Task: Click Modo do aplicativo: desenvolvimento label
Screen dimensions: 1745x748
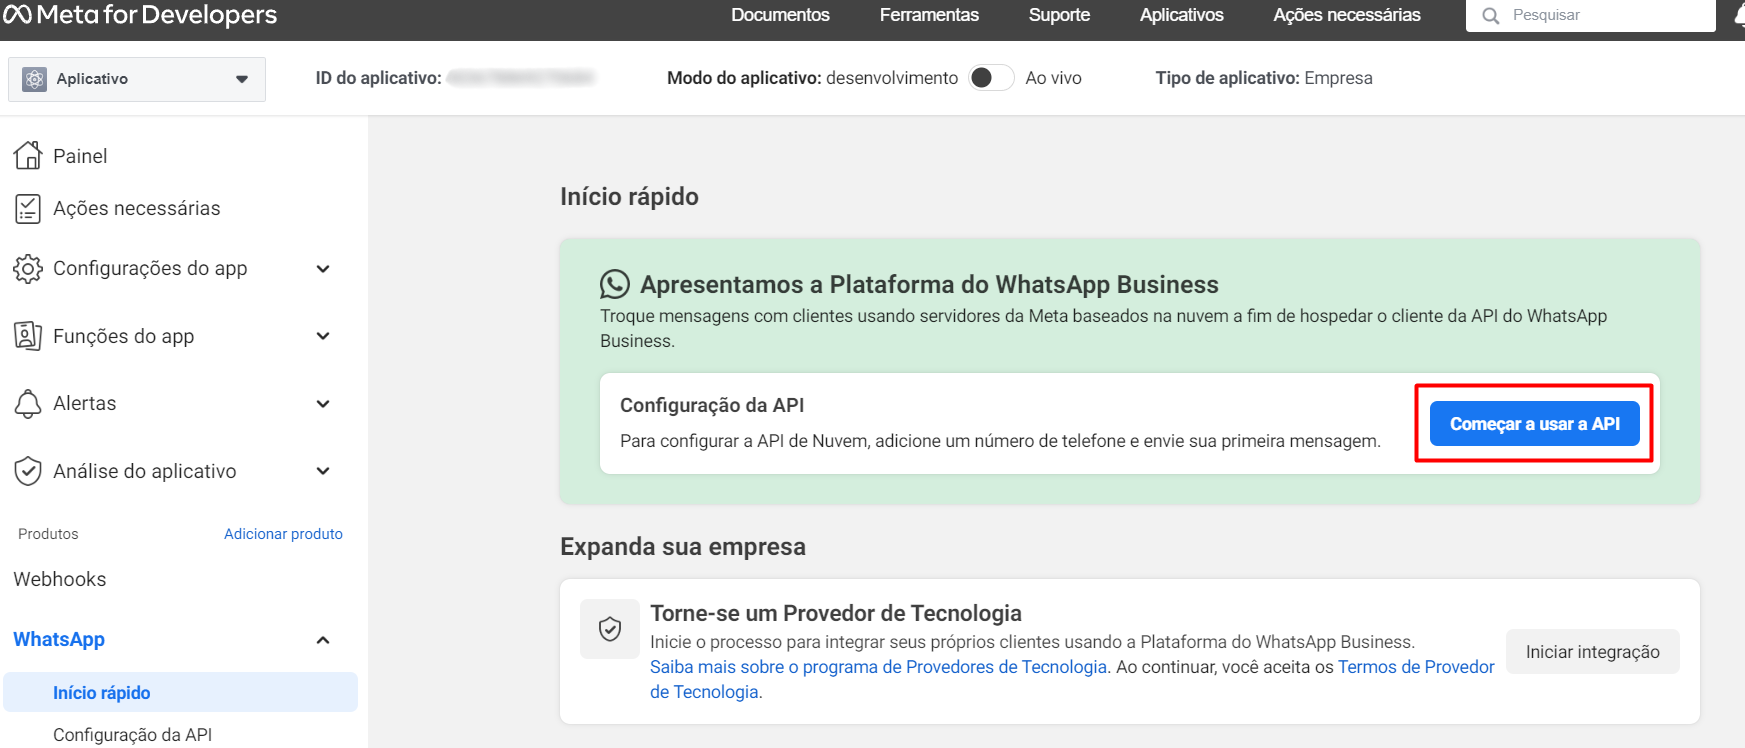Action: (812, 78)
